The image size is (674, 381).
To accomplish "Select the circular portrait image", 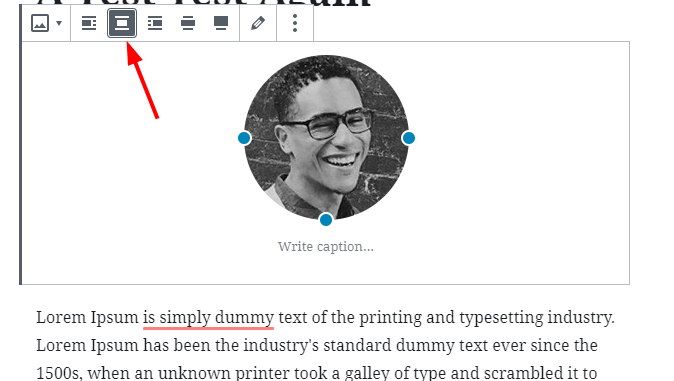I will [x=326, y=138].
